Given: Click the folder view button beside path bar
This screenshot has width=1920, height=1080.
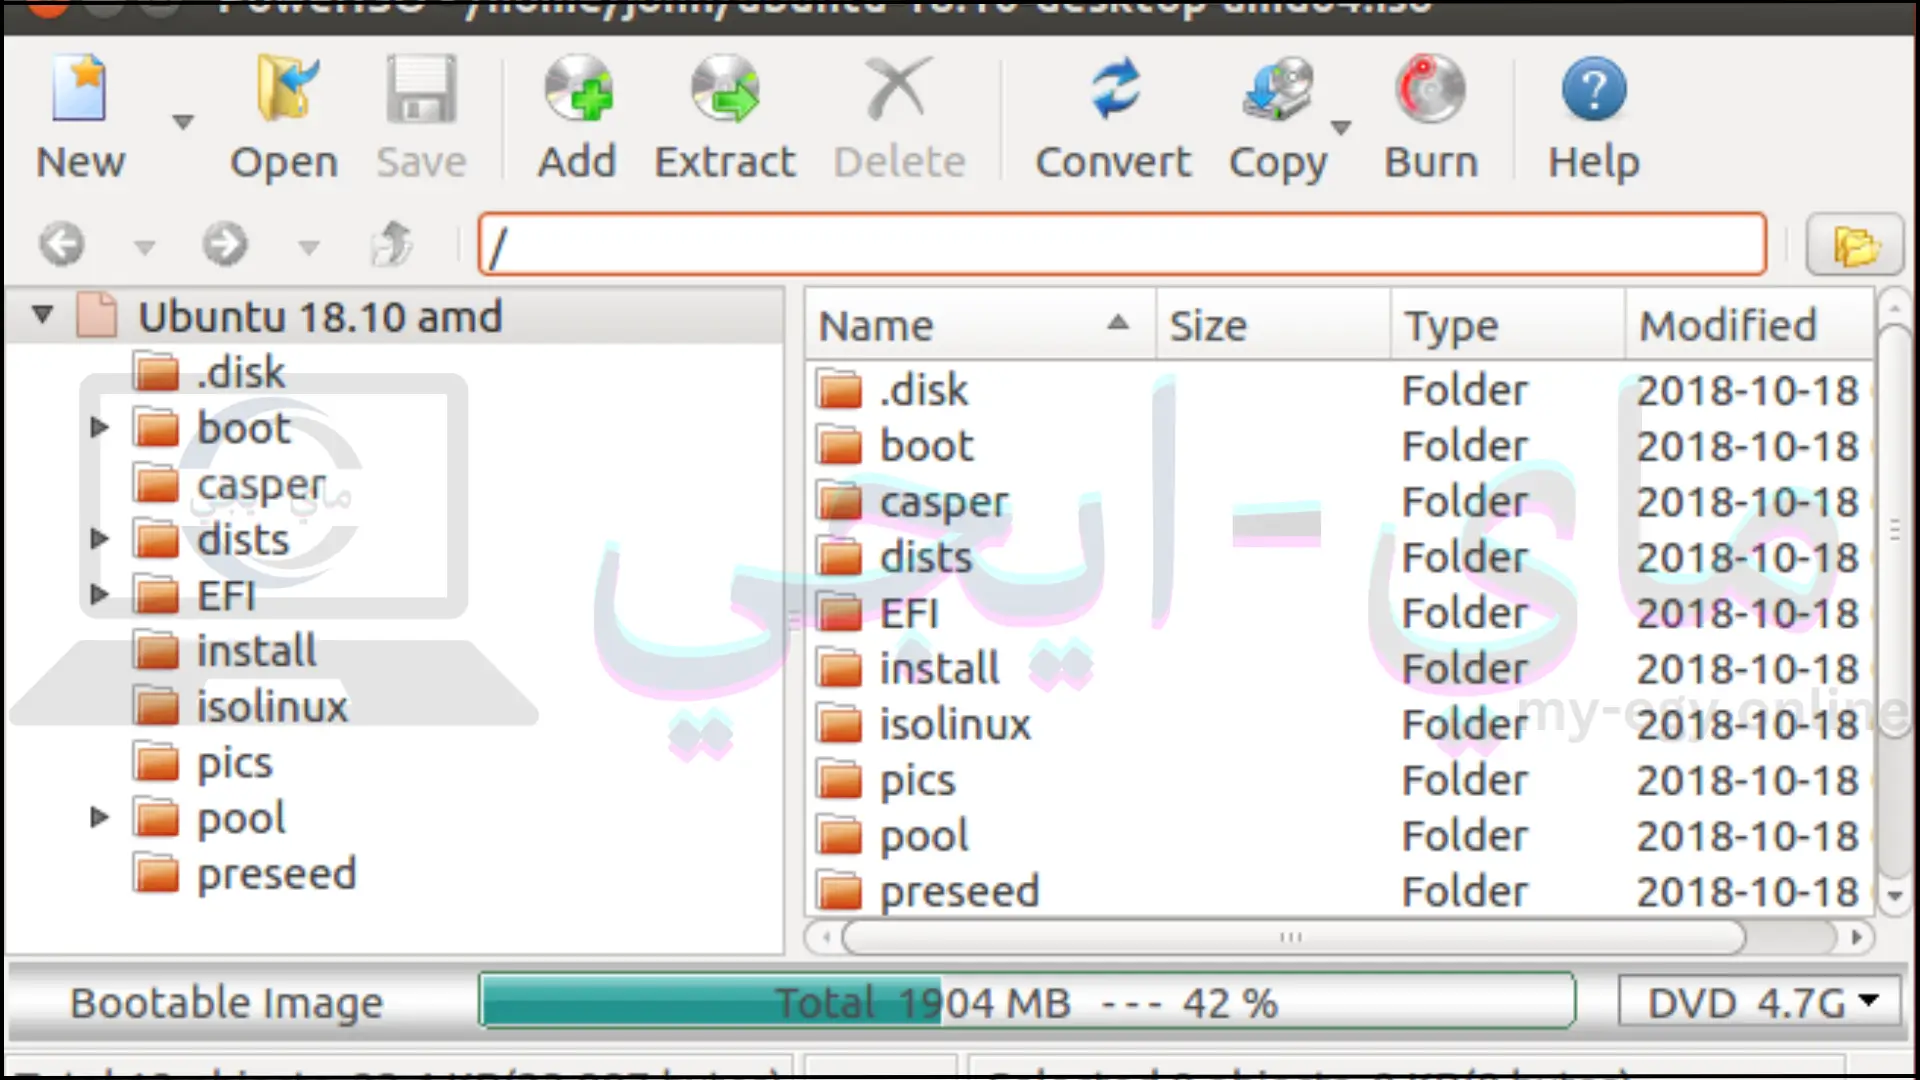Looking at the screenshot, I should [x=1855, y=244].
